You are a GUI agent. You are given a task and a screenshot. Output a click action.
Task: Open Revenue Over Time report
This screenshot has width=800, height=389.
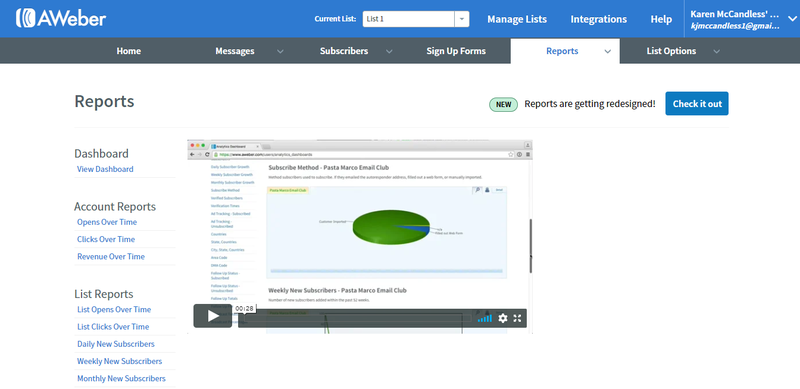pyautogui.click(x=111, y=256)
